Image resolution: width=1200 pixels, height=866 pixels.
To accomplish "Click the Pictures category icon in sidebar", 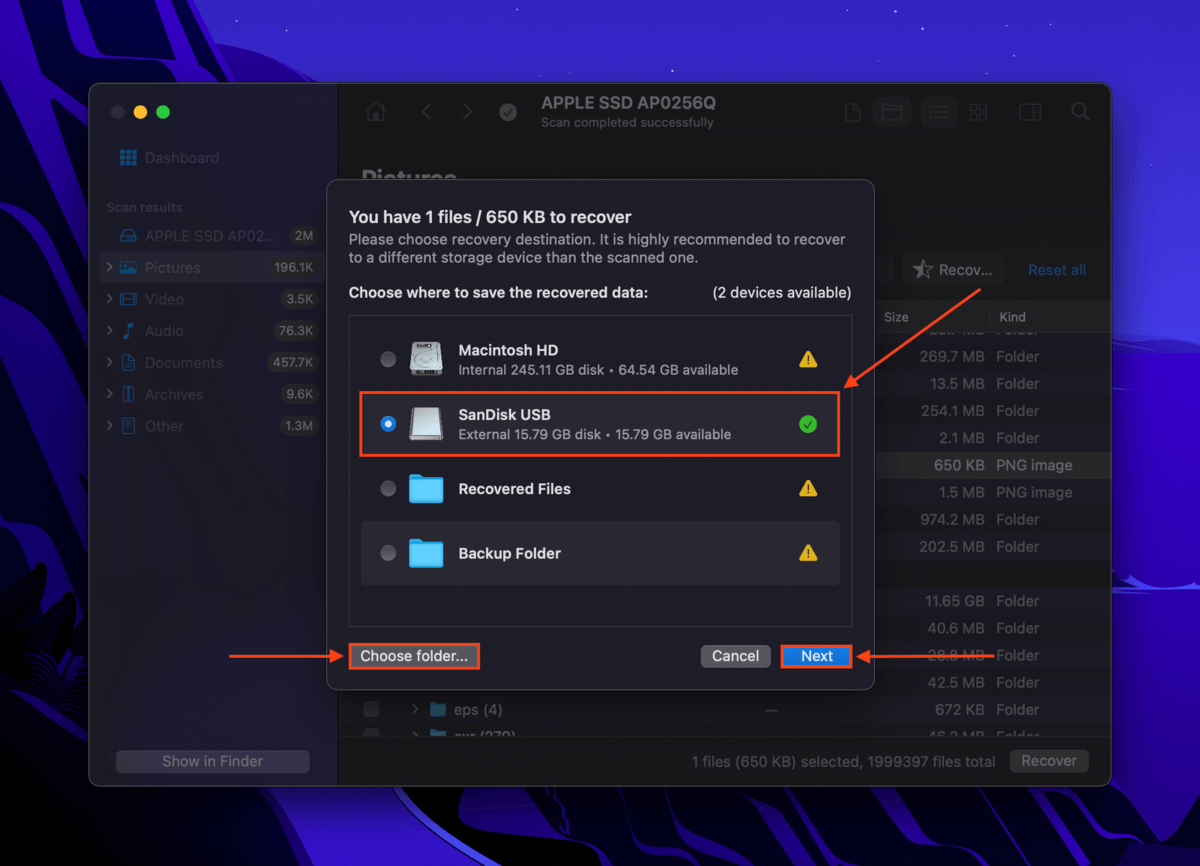I will (128, 268).
